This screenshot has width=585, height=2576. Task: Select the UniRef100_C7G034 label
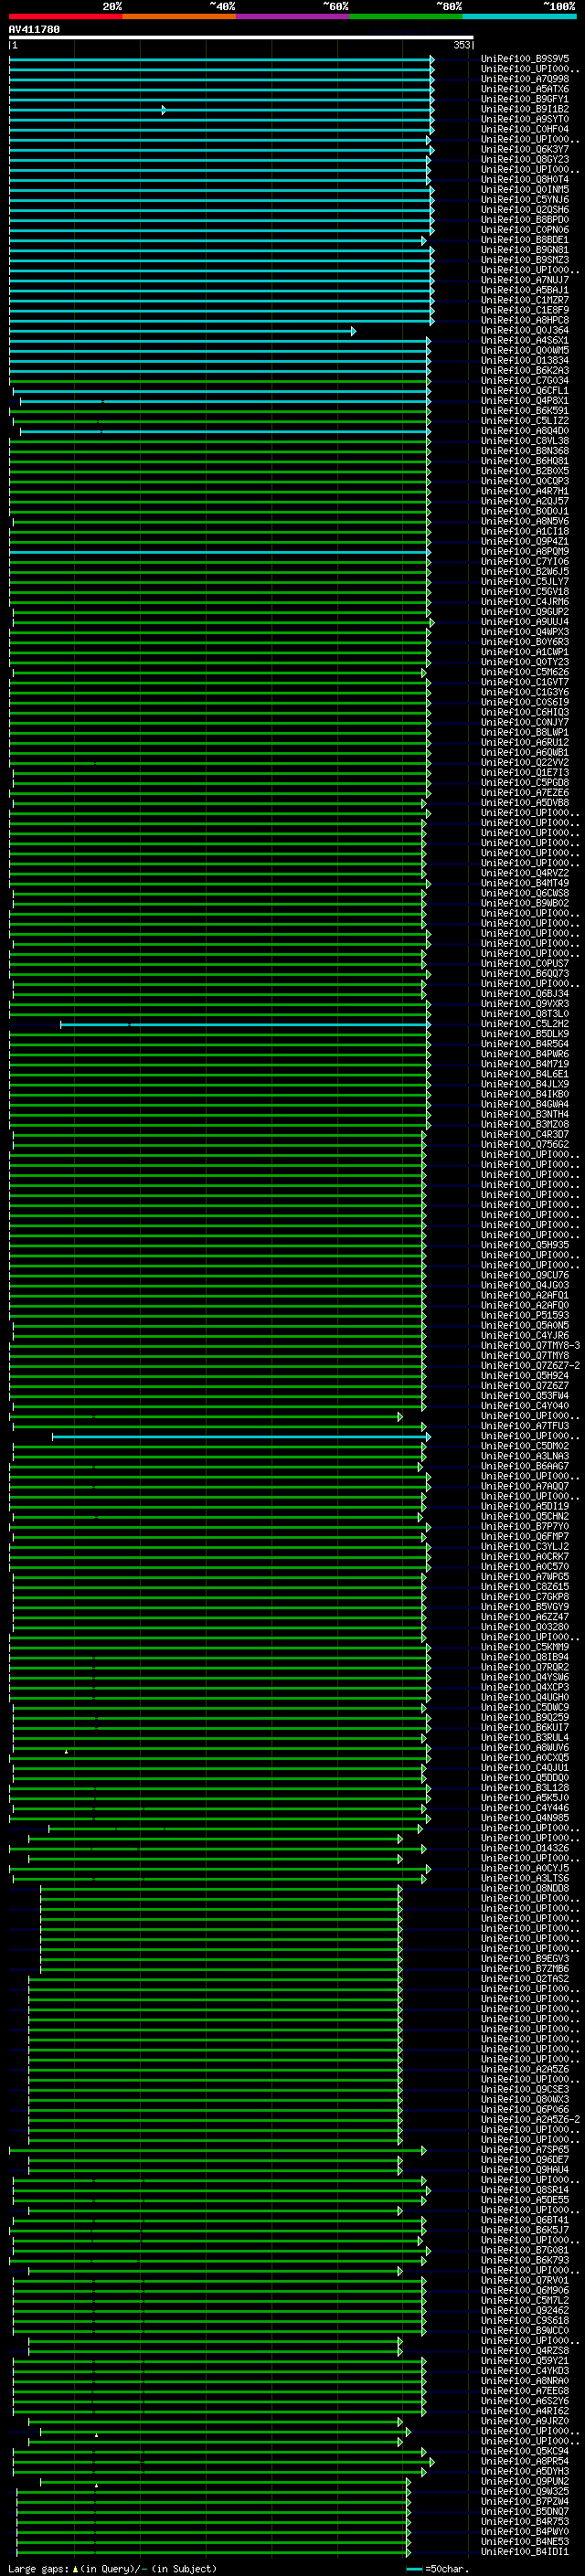point(525,380)
